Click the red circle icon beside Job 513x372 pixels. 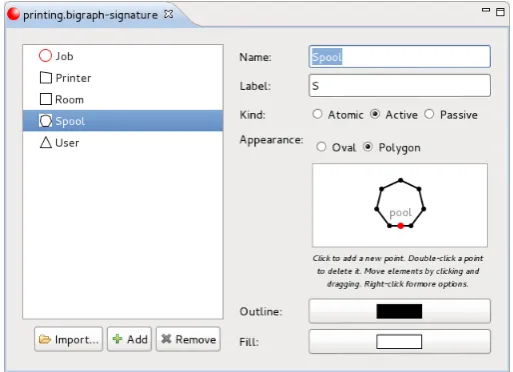tap(45, 56)
